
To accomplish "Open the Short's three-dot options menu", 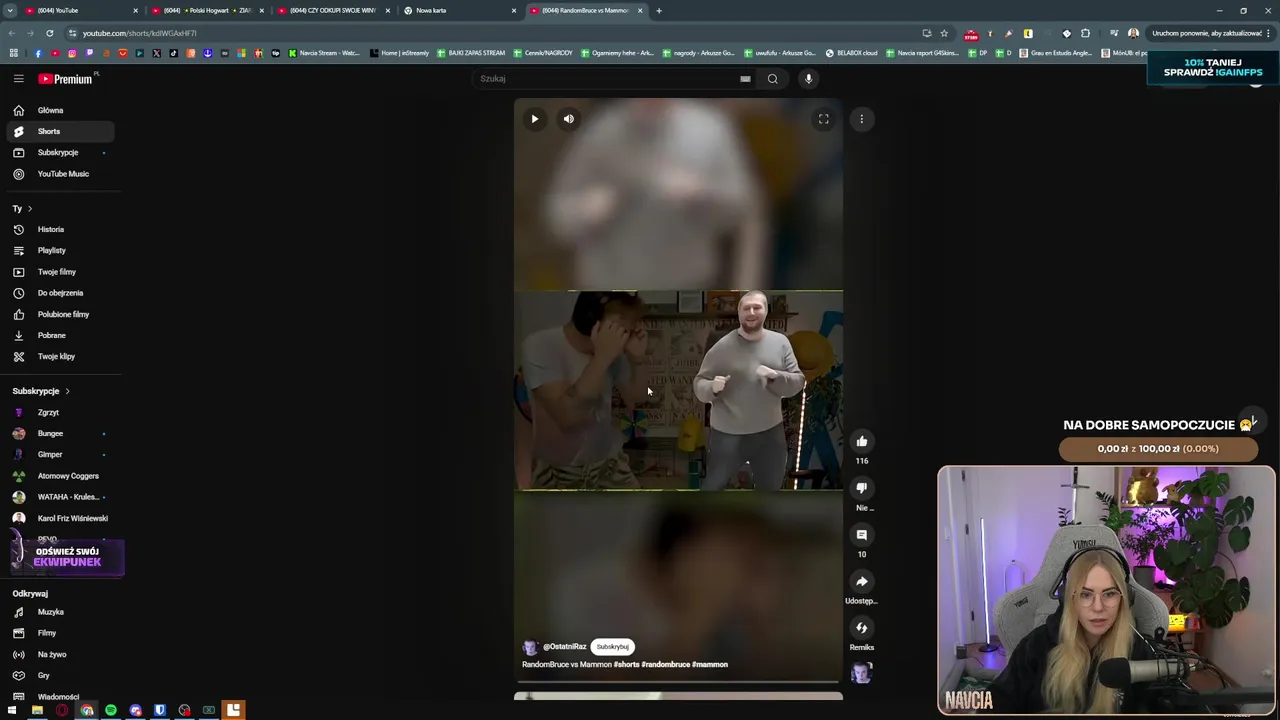I will [x=861, y=119].
